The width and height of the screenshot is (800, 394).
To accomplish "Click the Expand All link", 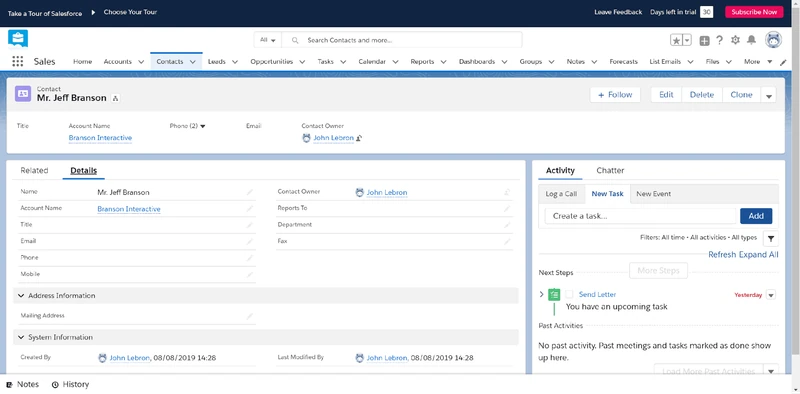I will click(x=759, y=255).
